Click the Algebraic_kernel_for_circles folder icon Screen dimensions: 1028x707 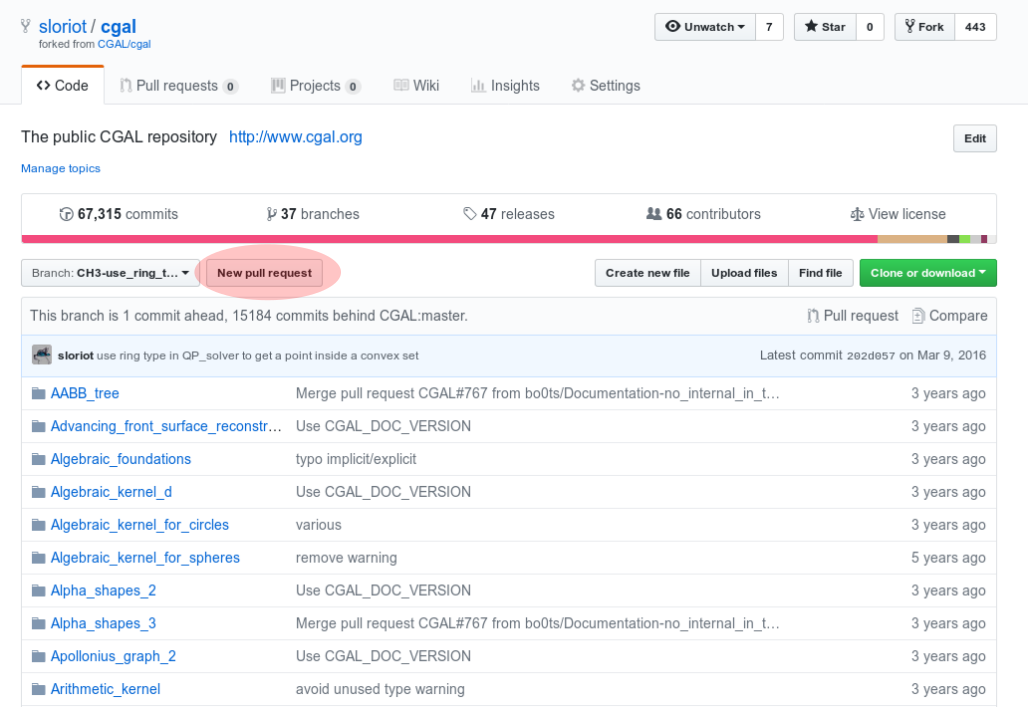tap(39, 525)
